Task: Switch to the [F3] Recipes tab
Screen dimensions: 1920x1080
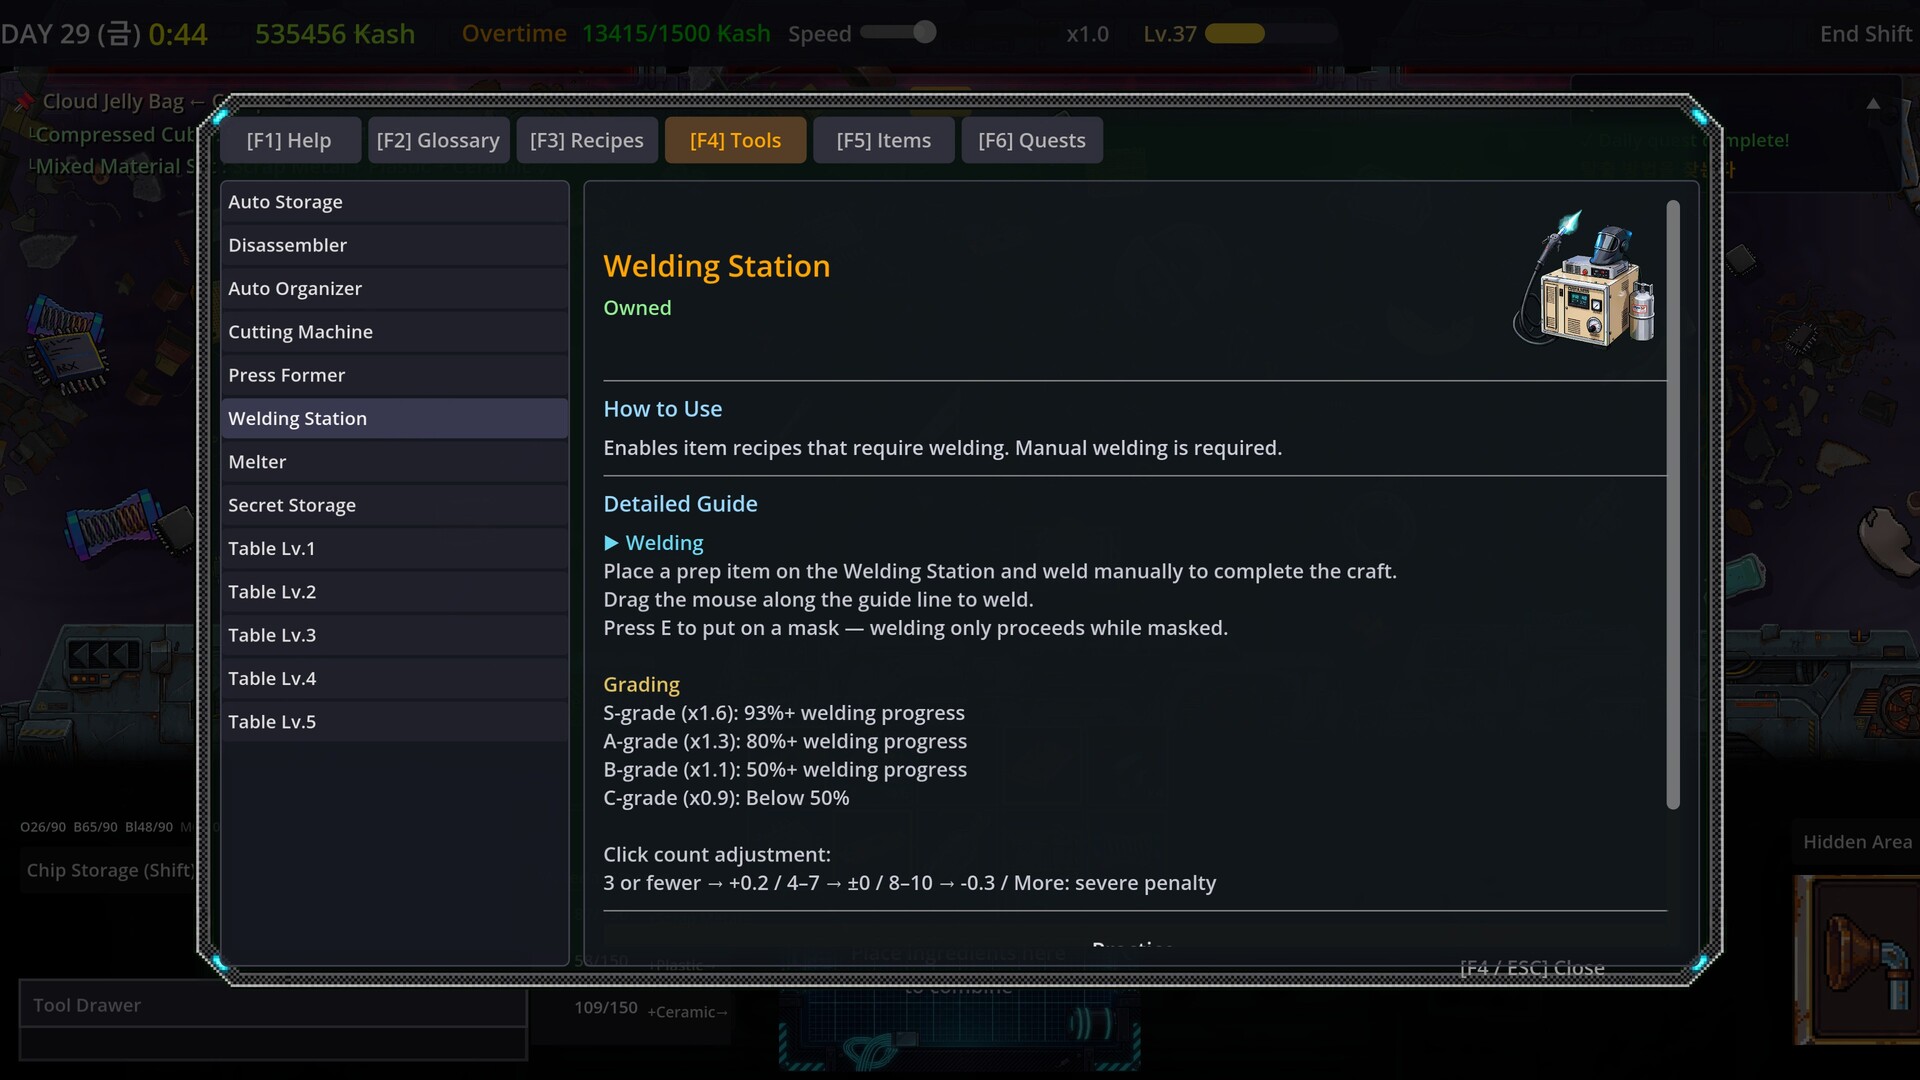Action: point(587,140)
